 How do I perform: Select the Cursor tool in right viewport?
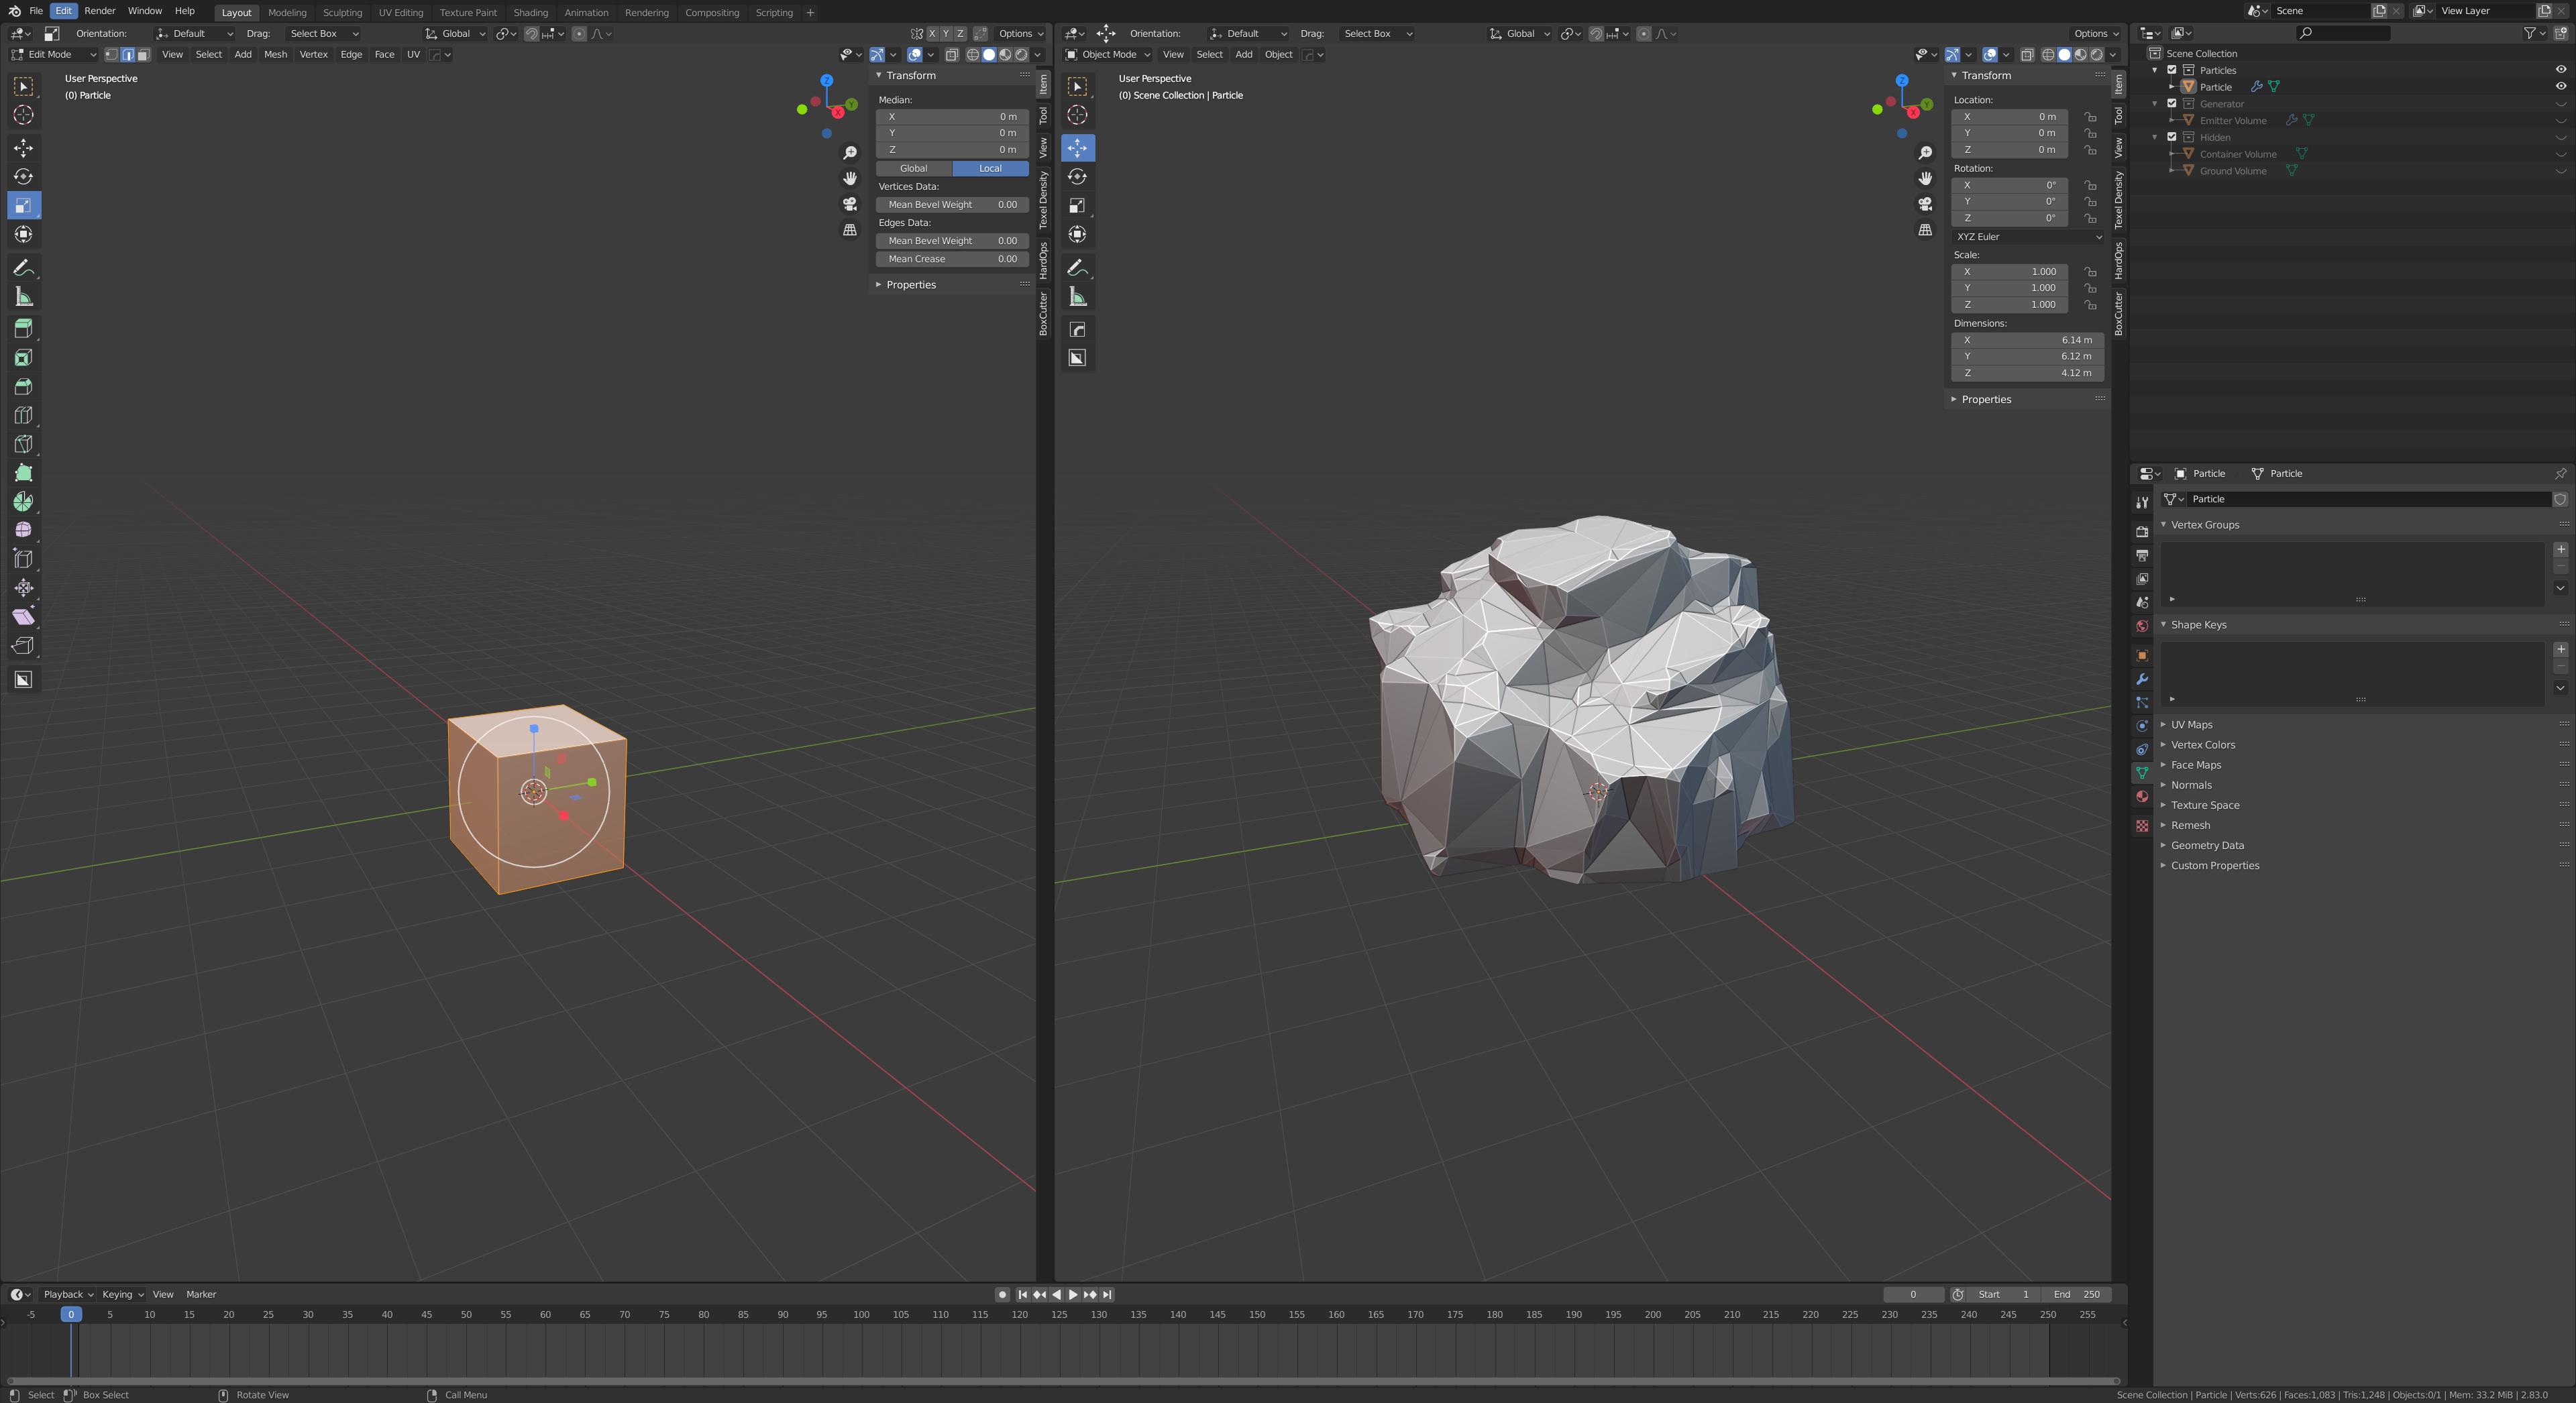[x=1077, y=115]
